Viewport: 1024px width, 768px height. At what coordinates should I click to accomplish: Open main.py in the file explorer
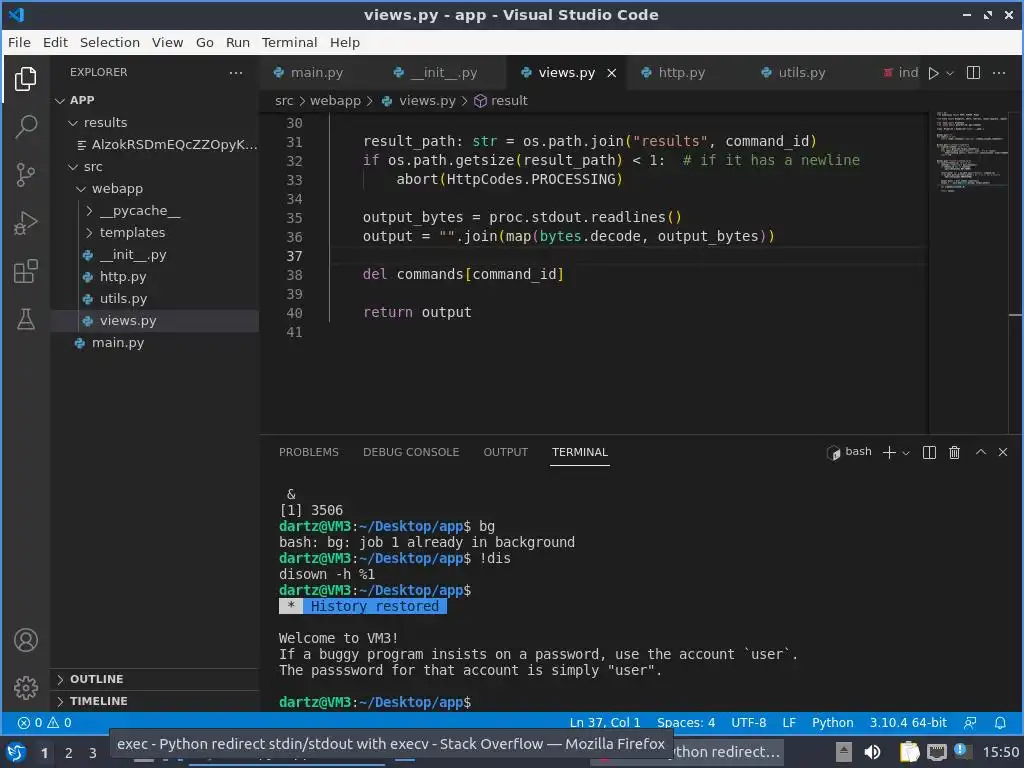click(x=155, y=343)
